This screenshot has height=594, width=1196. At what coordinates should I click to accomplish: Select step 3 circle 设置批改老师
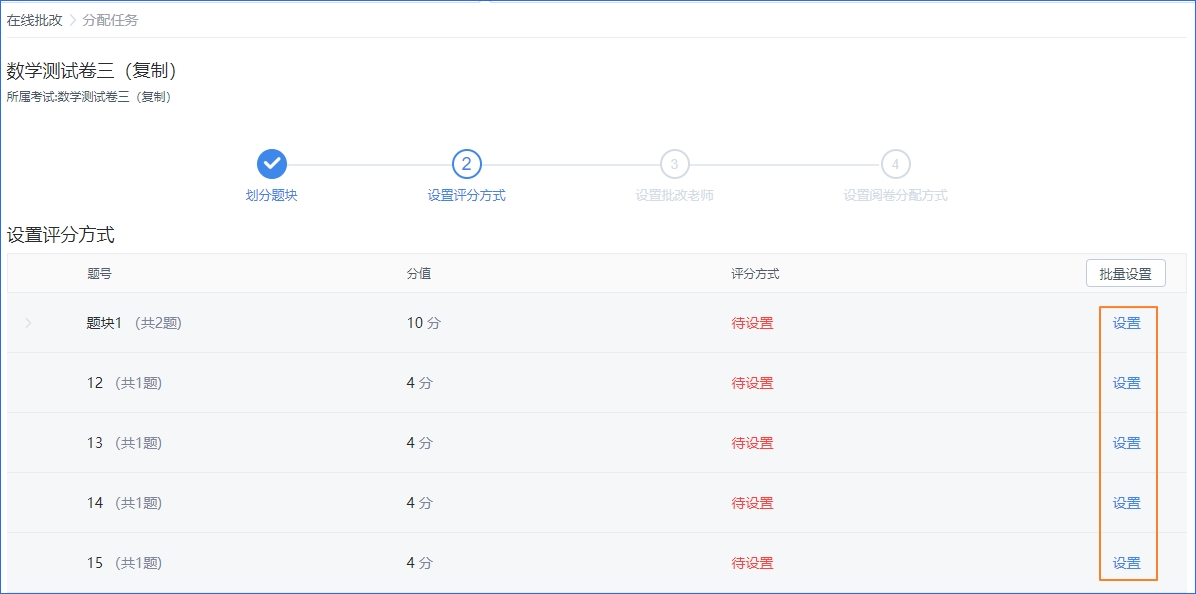(674, 163)
